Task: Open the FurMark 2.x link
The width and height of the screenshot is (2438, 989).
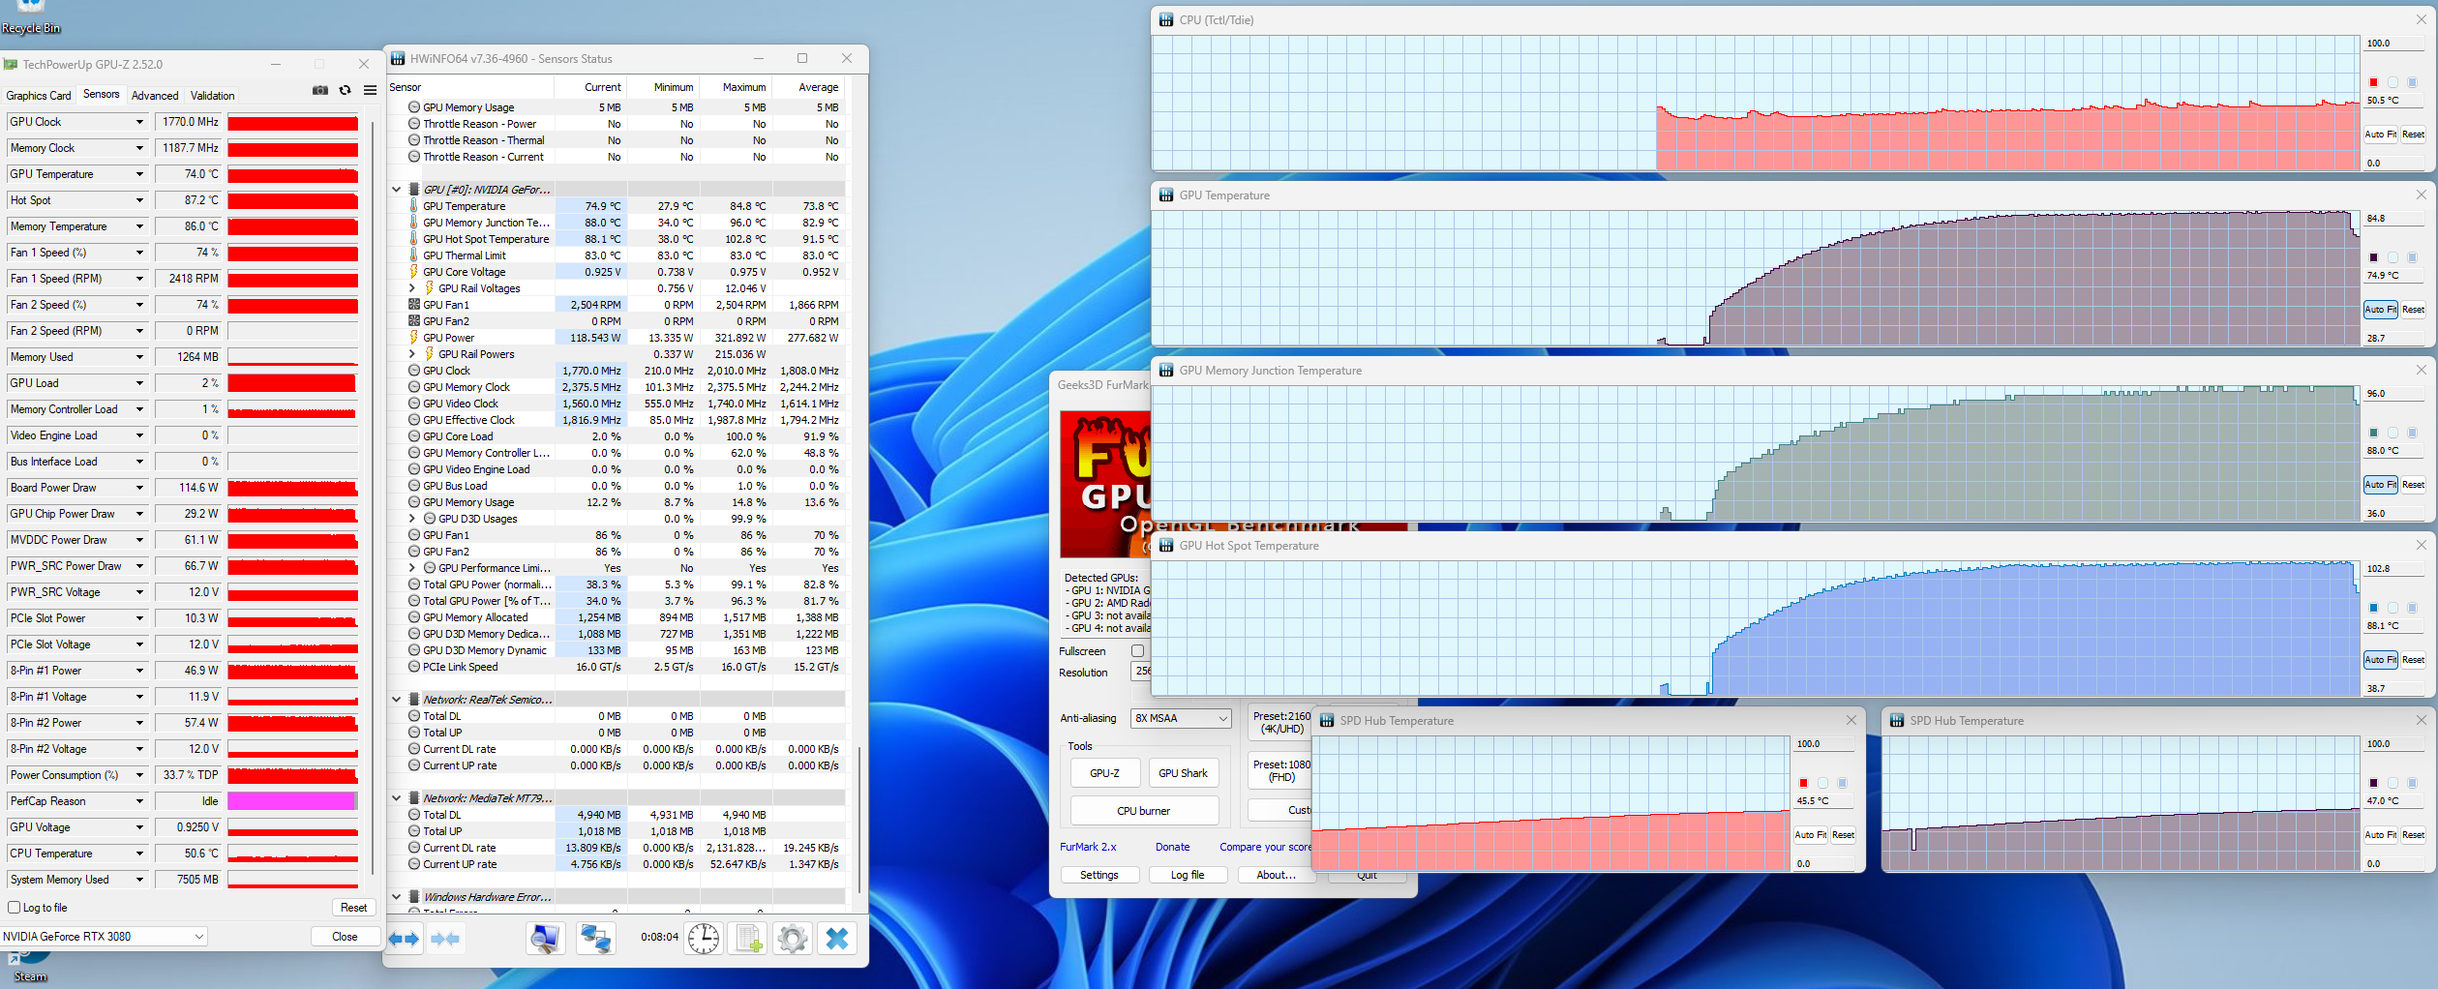Action: click(1088, 847)
